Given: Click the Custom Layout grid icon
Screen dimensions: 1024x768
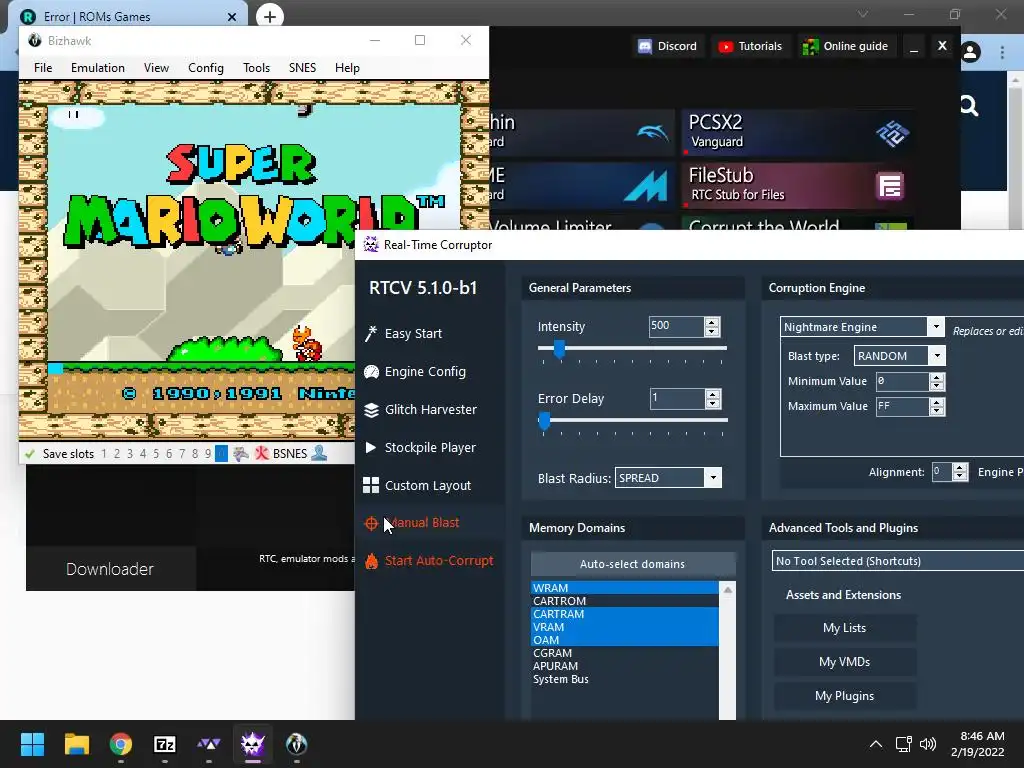Looking at the screenshot, I should 371,485.
